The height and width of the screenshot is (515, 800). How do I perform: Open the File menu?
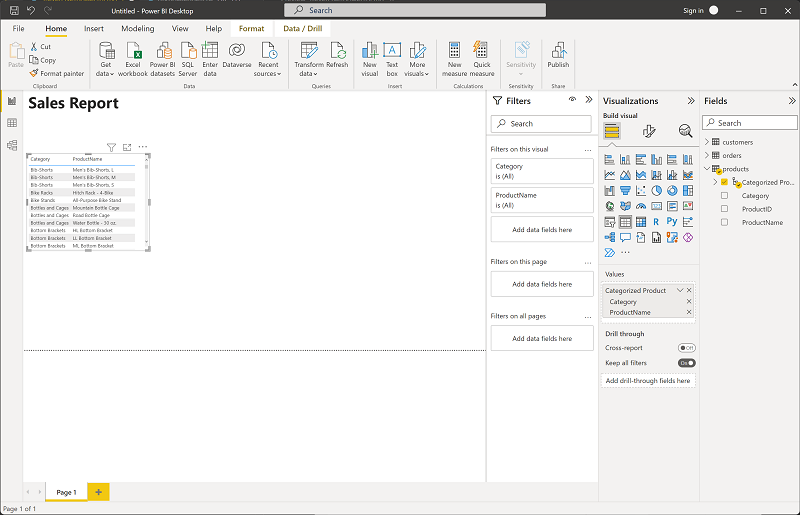pos(18,29)
